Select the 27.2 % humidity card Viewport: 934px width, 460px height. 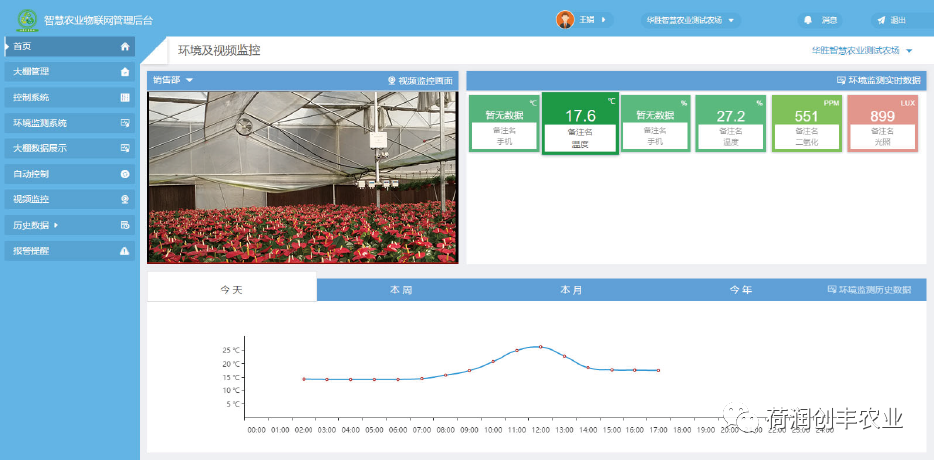731,123
